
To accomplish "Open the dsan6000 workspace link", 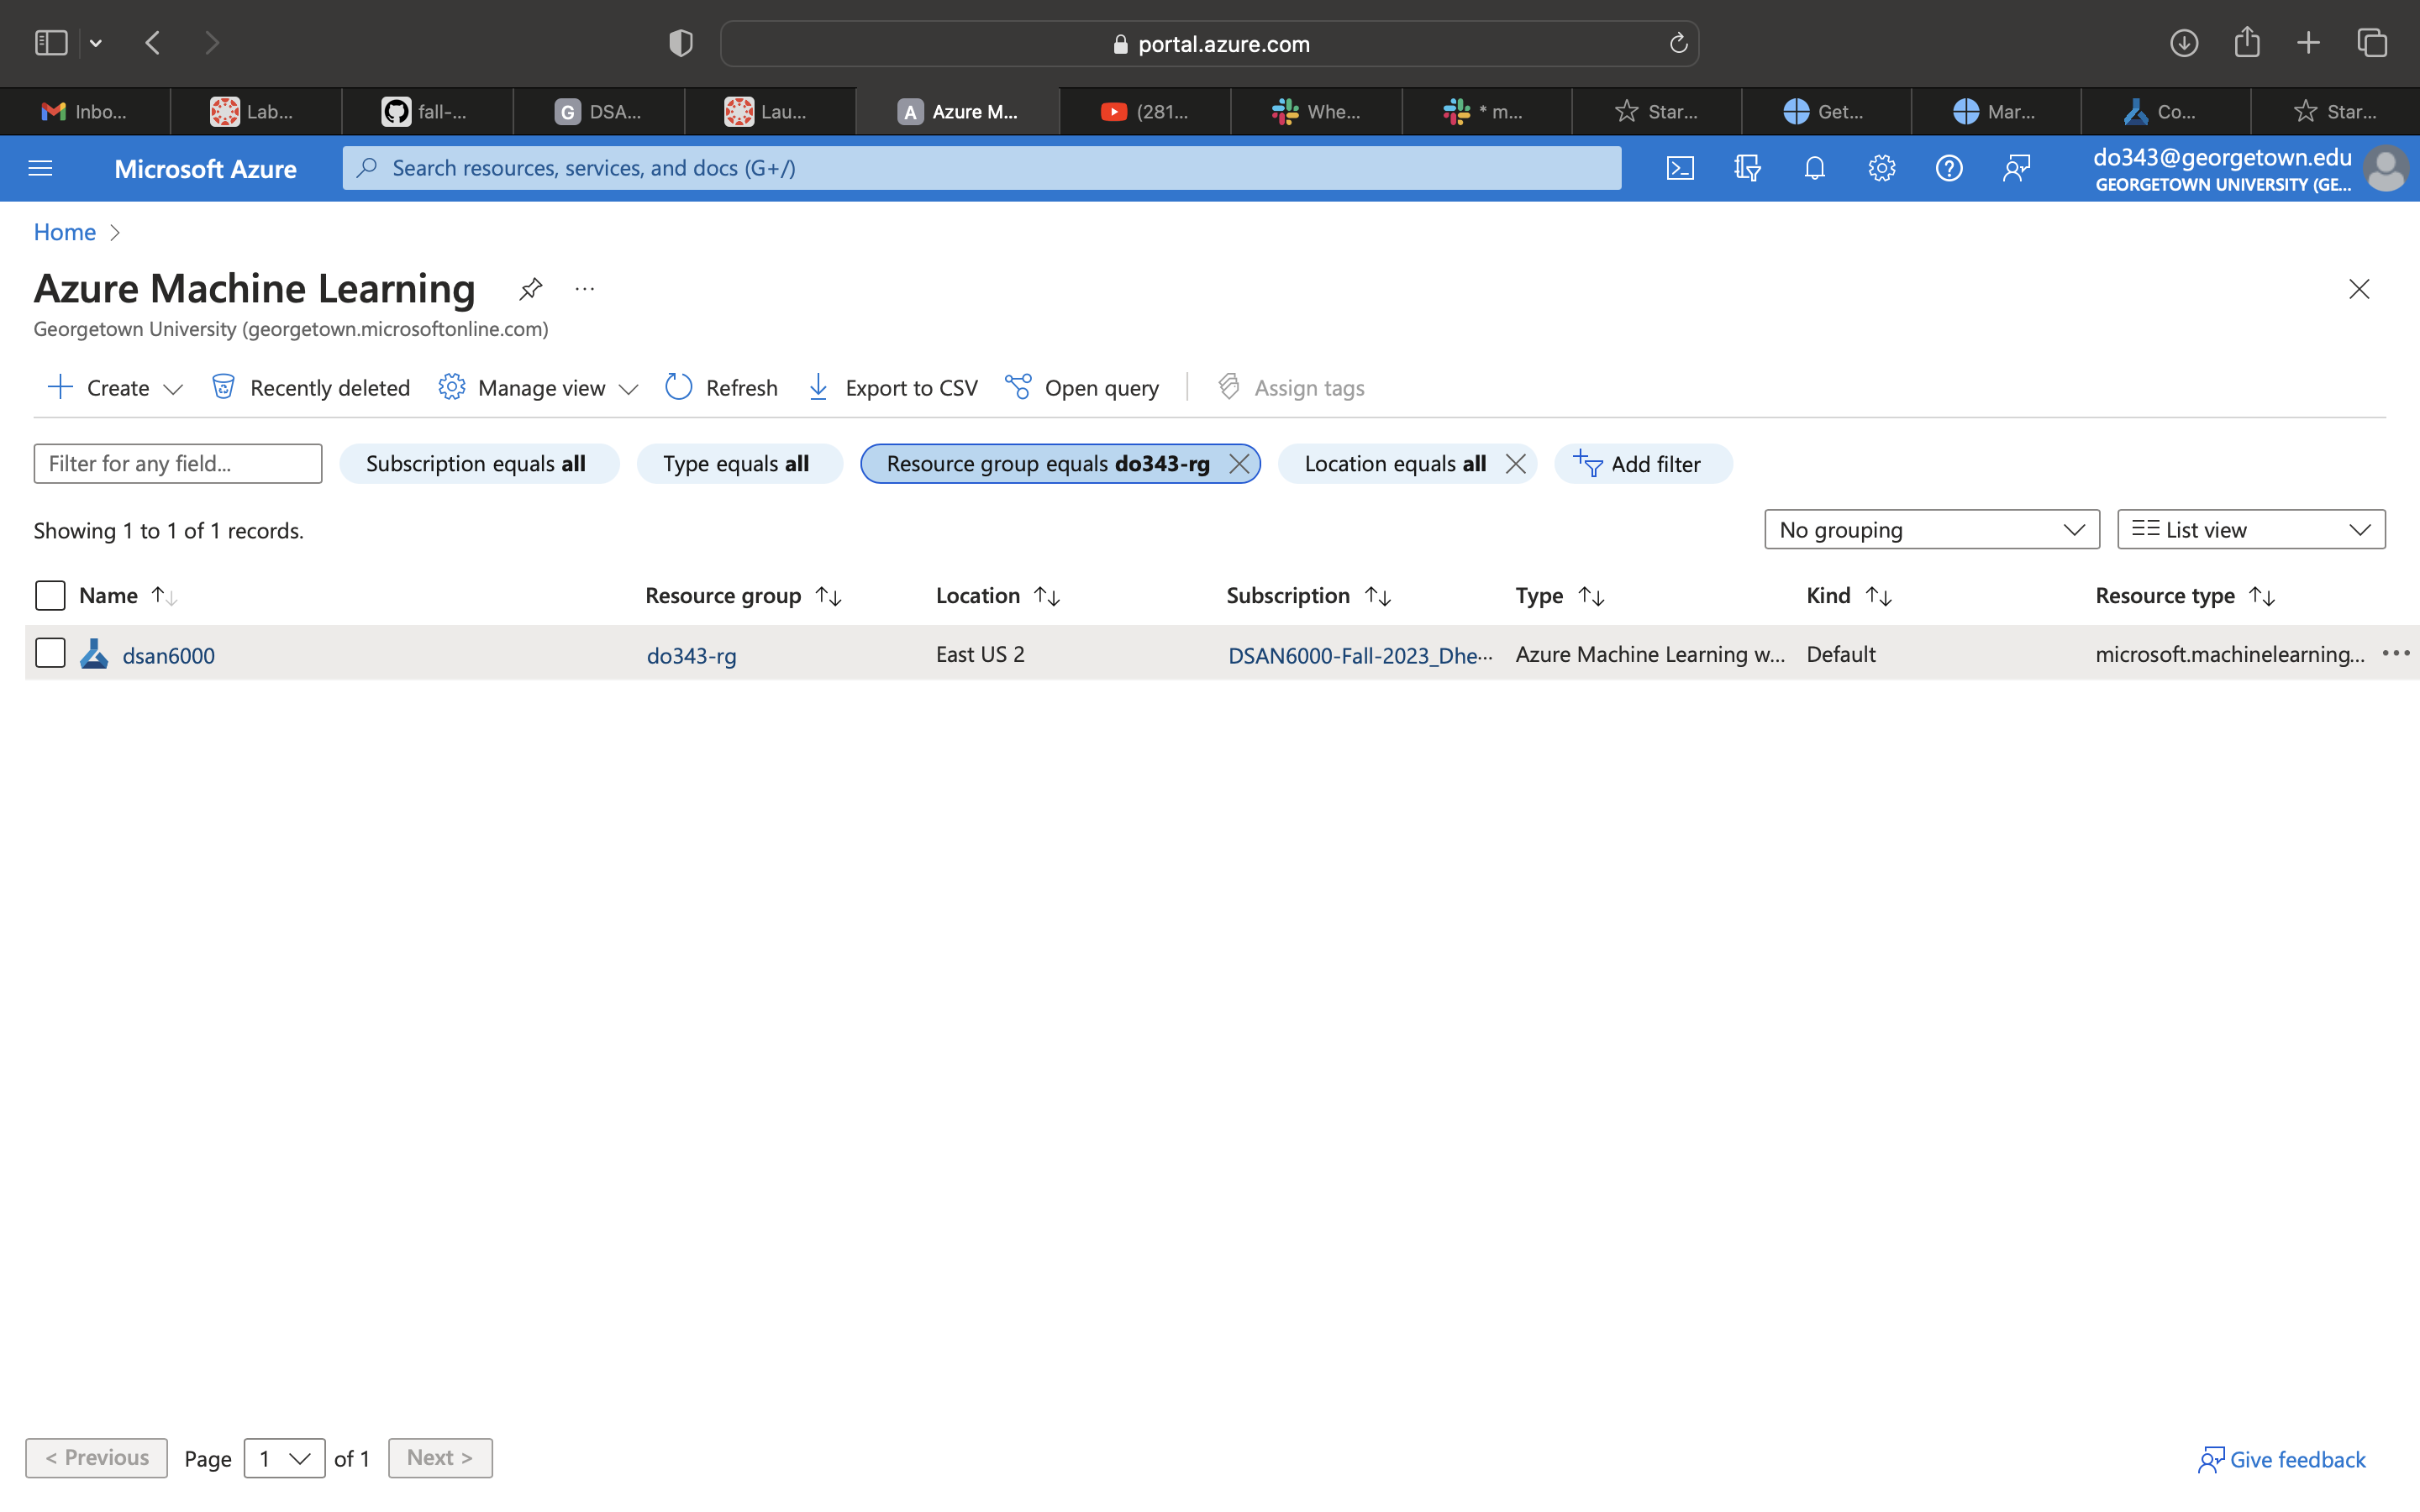I will pos(168,655).
